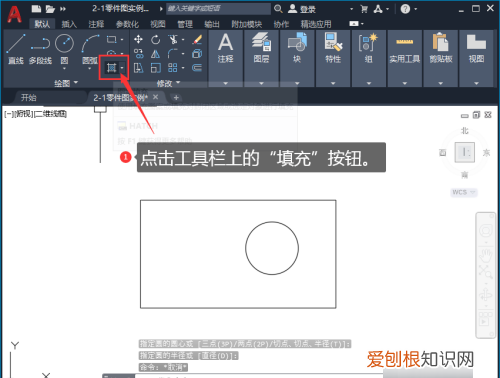Click the zoom extents navigation icon
This screenshot has height=378, width=500.
[486, 272]
